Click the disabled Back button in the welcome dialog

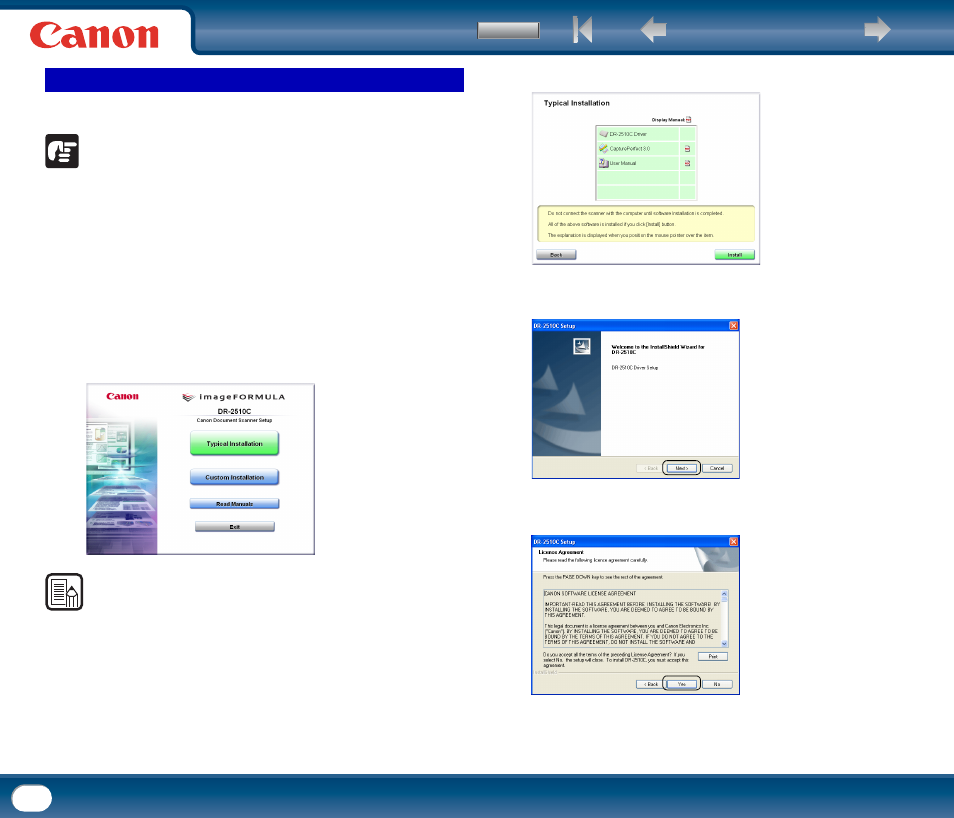[x=650, y=468]
